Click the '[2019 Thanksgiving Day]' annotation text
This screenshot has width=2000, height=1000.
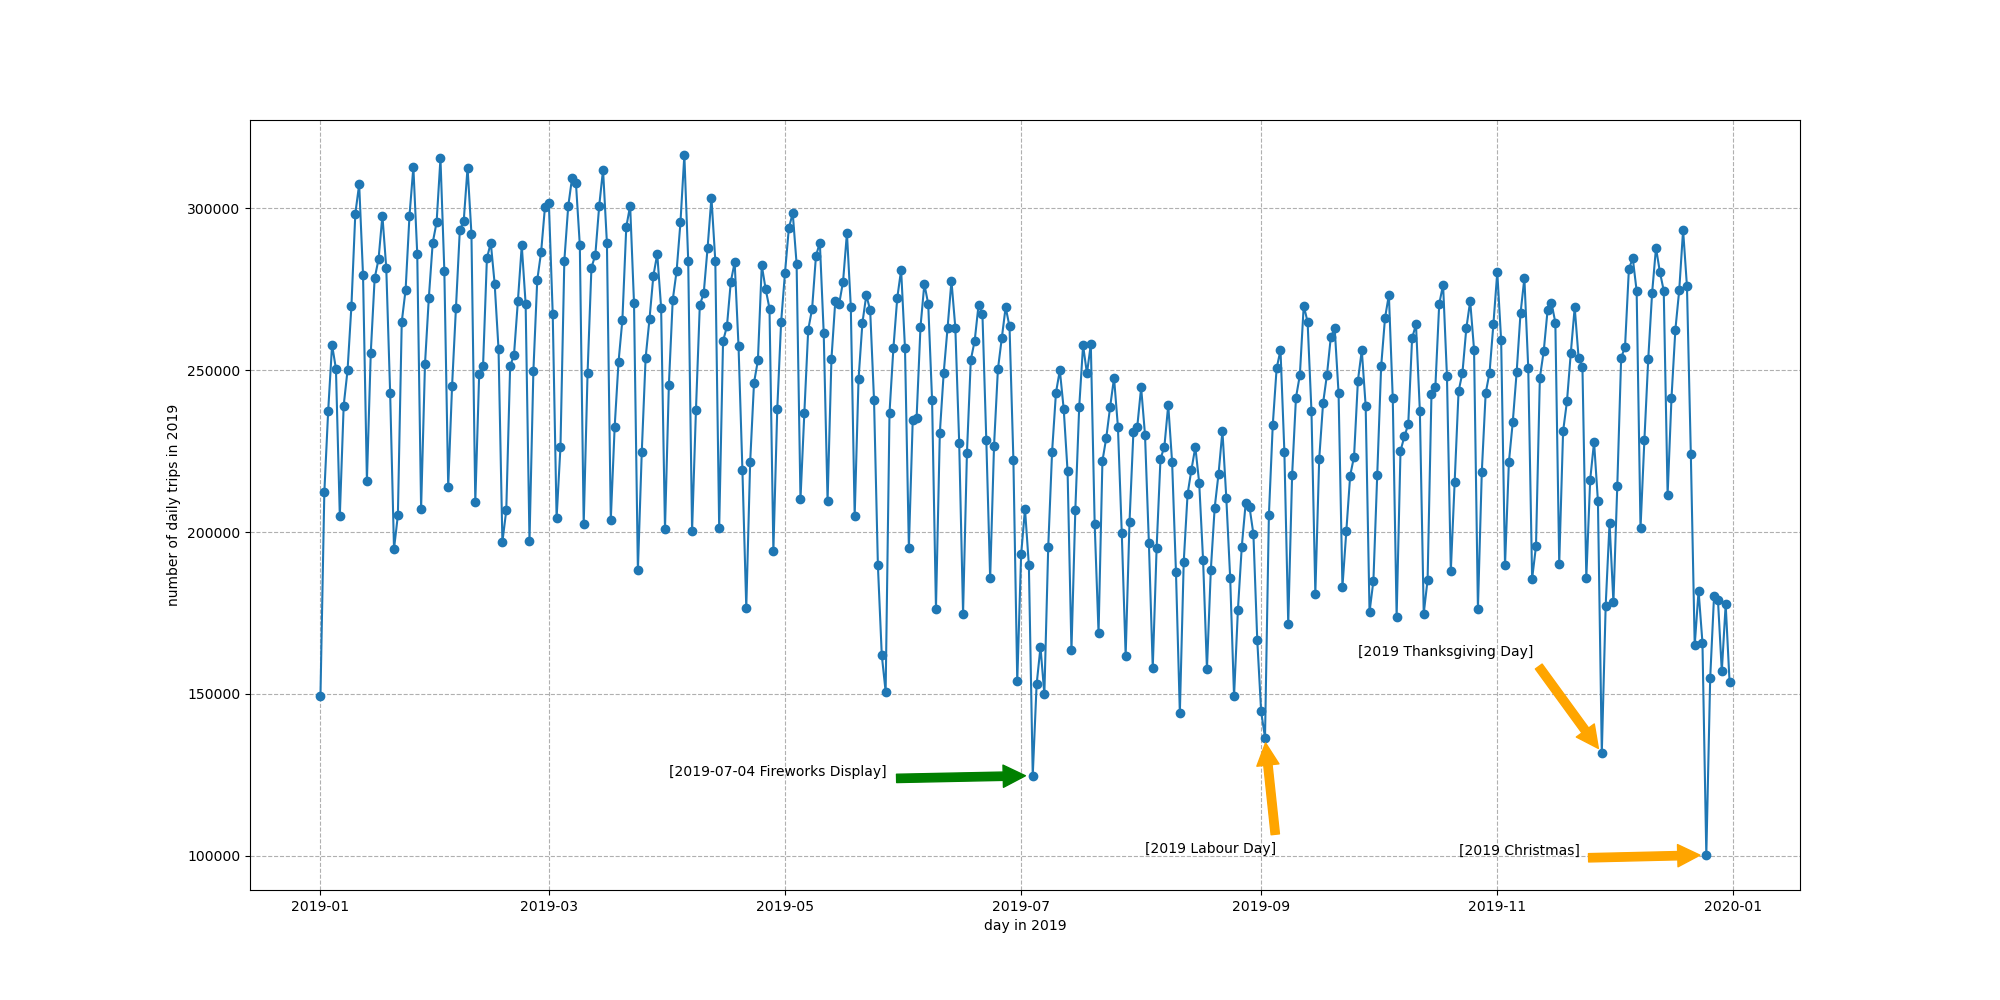[1445, 651]
